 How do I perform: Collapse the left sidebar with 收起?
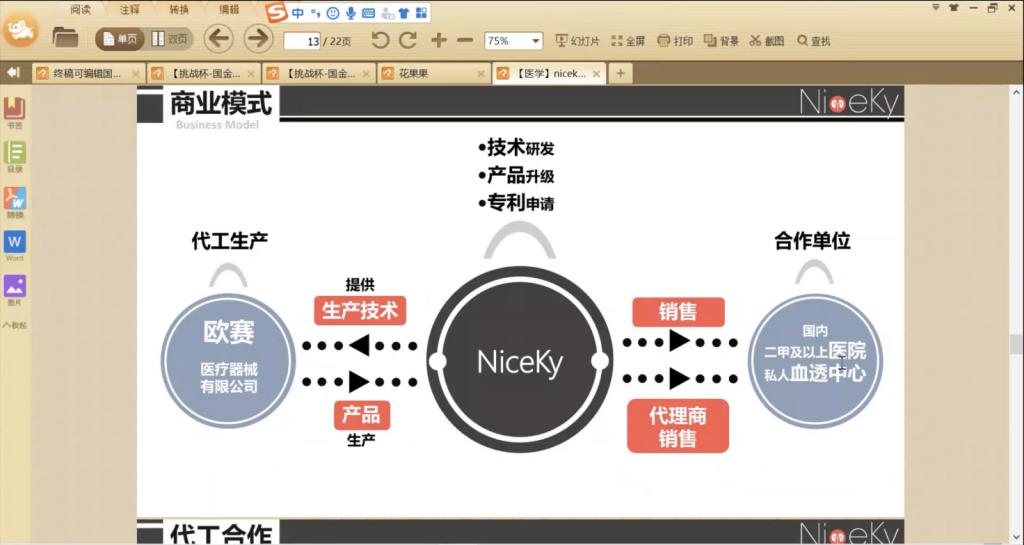tap(14, 325)
